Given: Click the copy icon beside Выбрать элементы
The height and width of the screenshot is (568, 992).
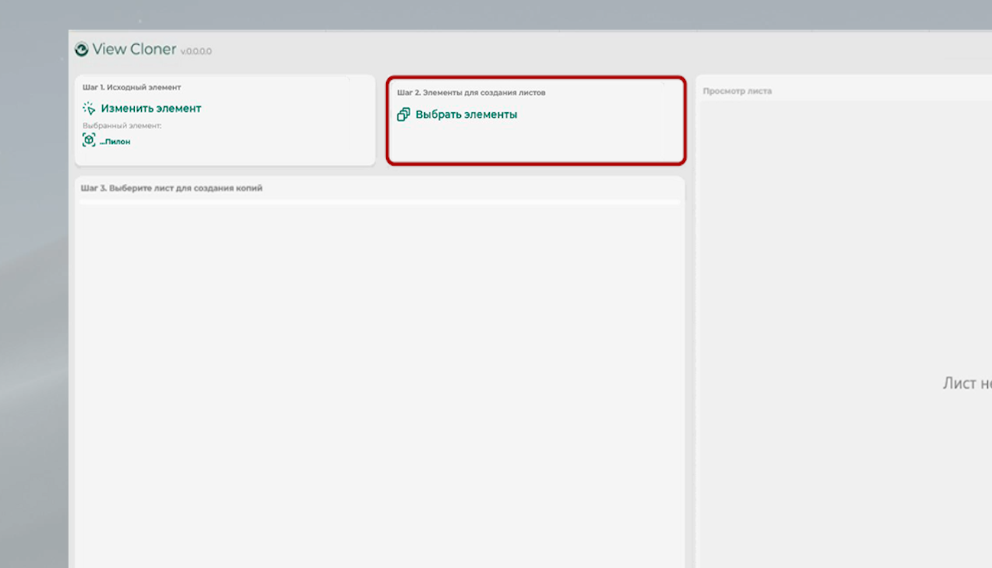Looking at the screenshot, I should (x=403, y=115).
